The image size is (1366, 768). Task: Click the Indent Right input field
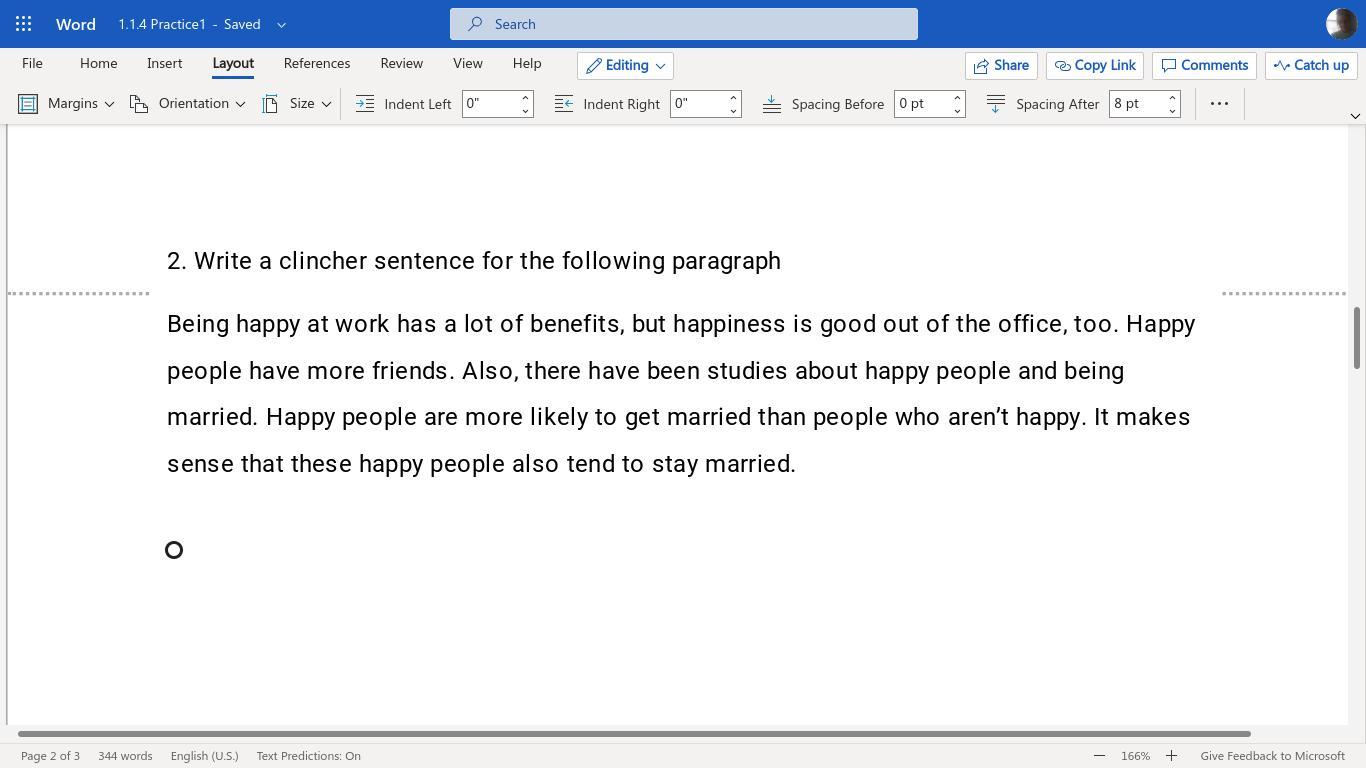(x=698, y=104)
